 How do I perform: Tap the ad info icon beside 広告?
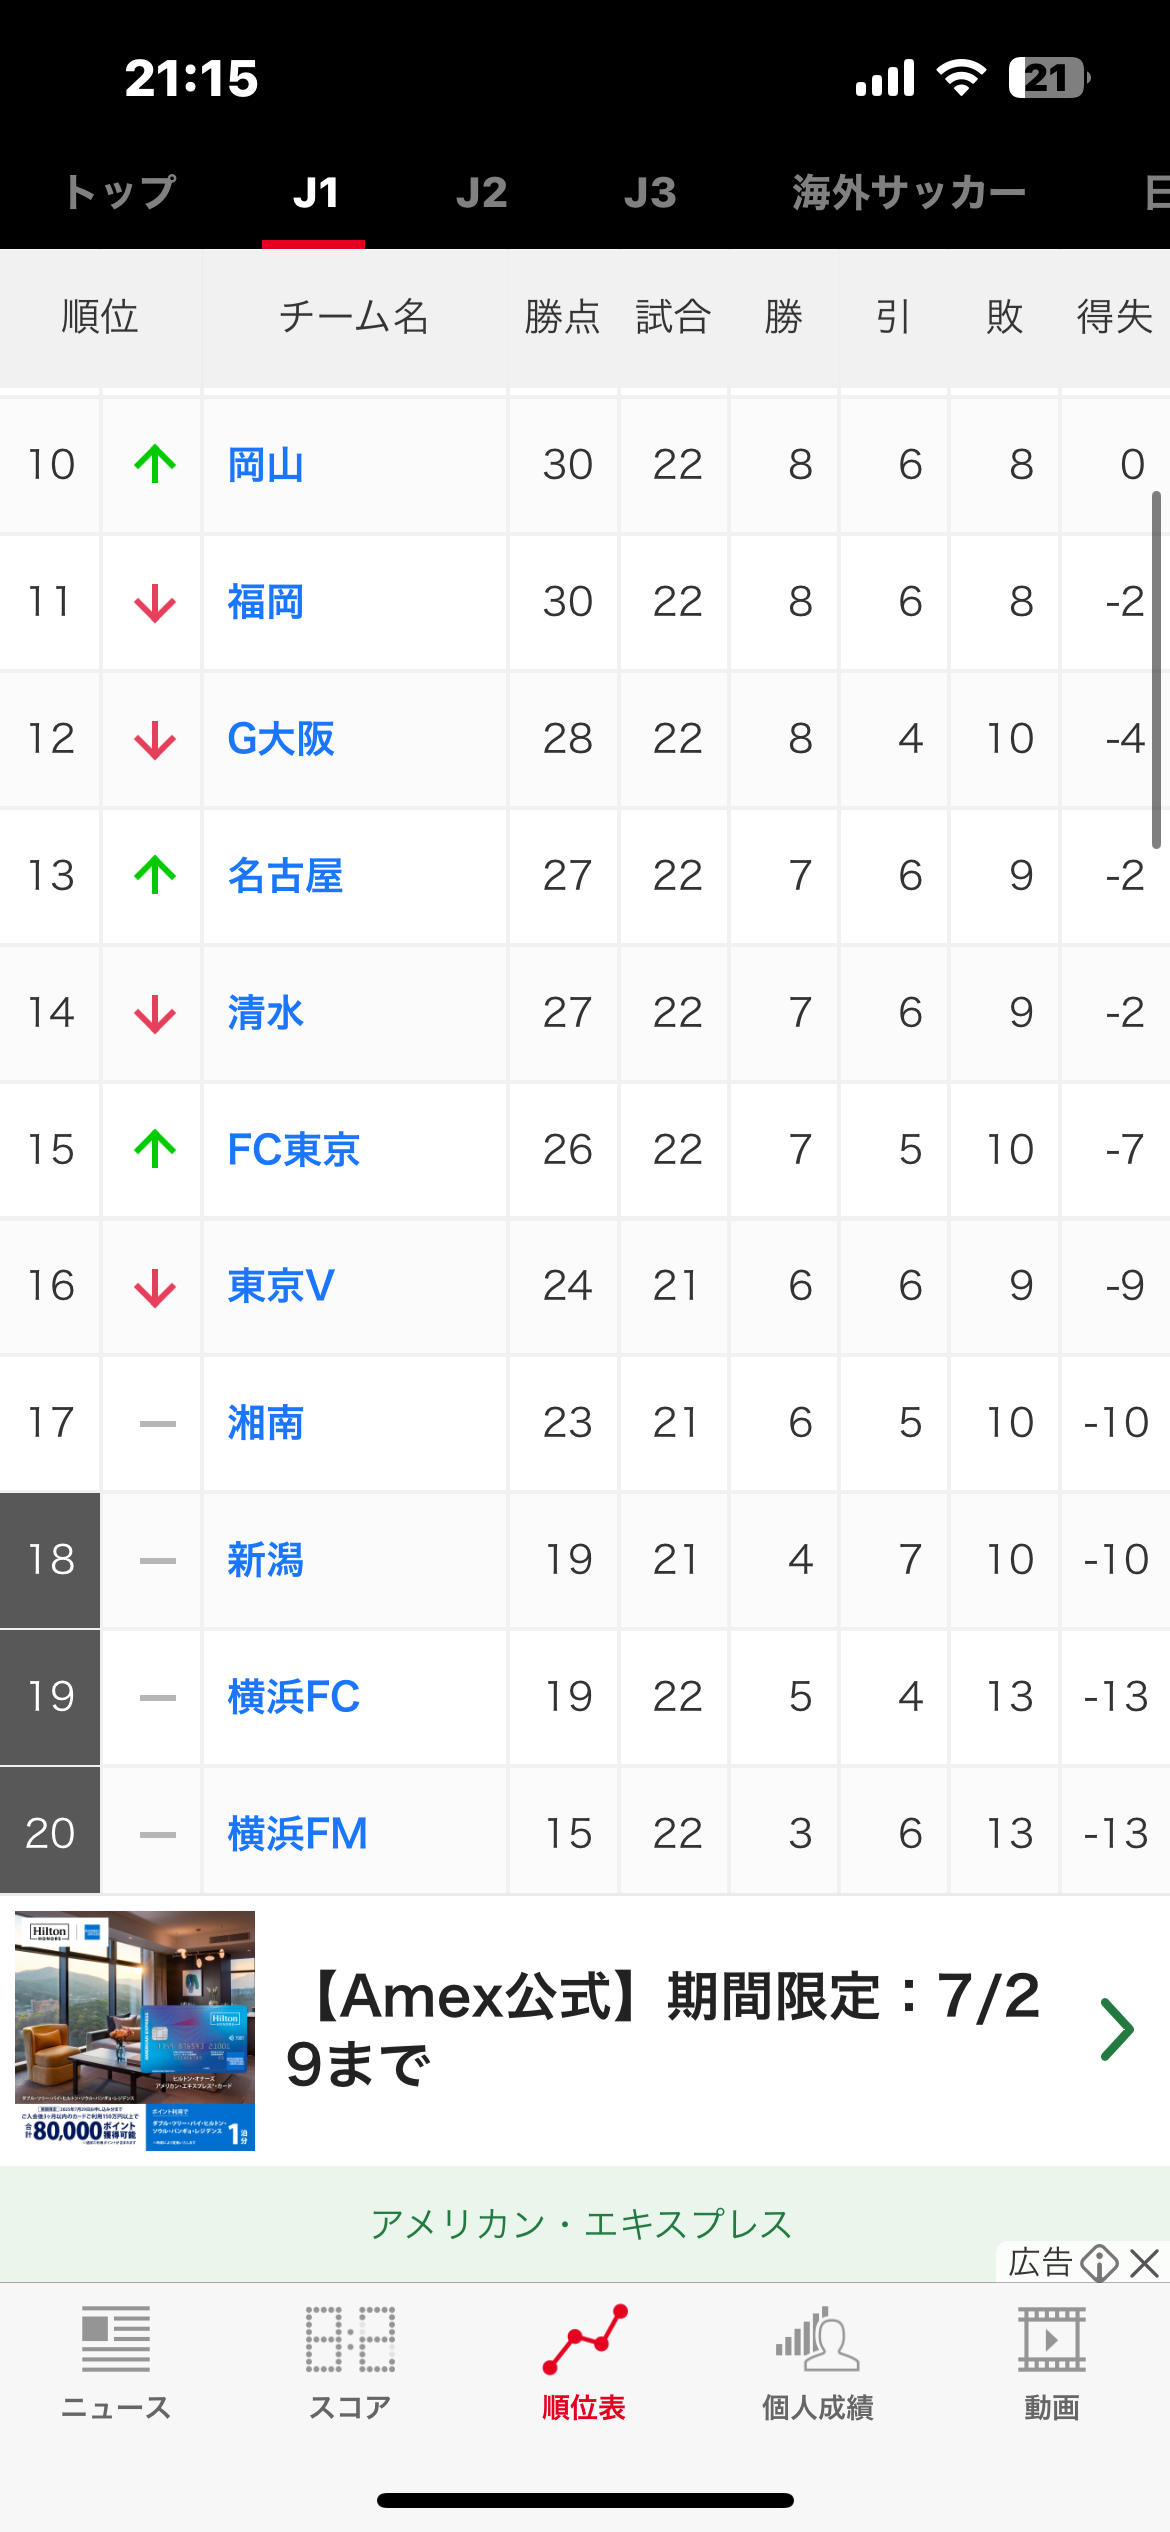click(1100, 2262)
